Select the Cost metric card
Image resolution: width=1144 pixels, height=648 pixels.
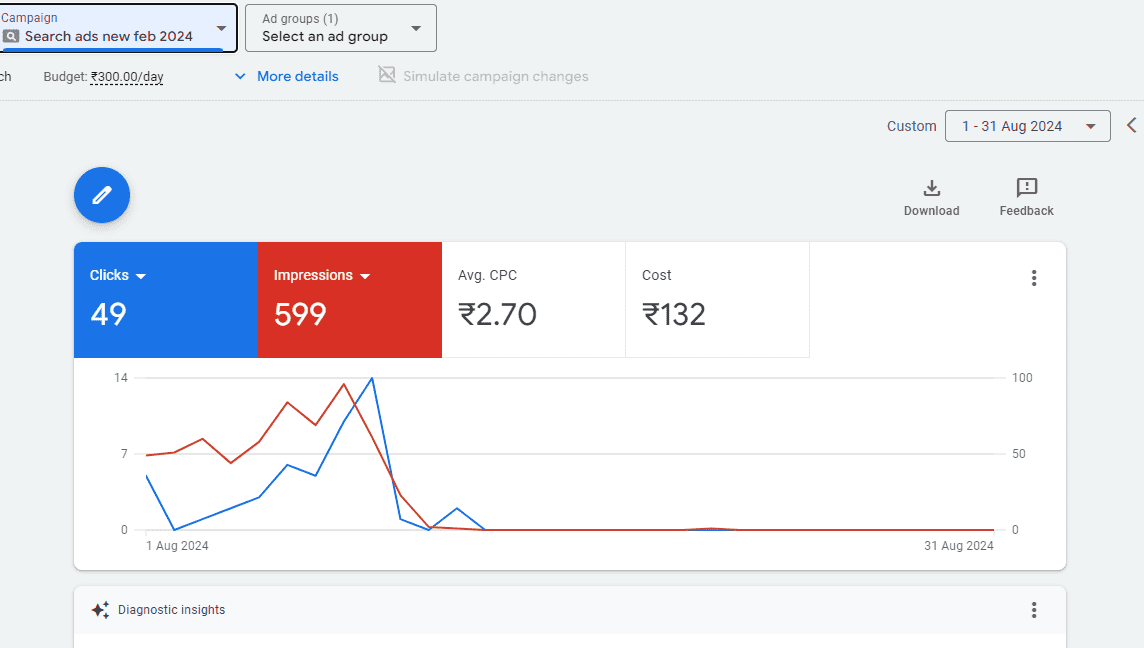point(716,299)
